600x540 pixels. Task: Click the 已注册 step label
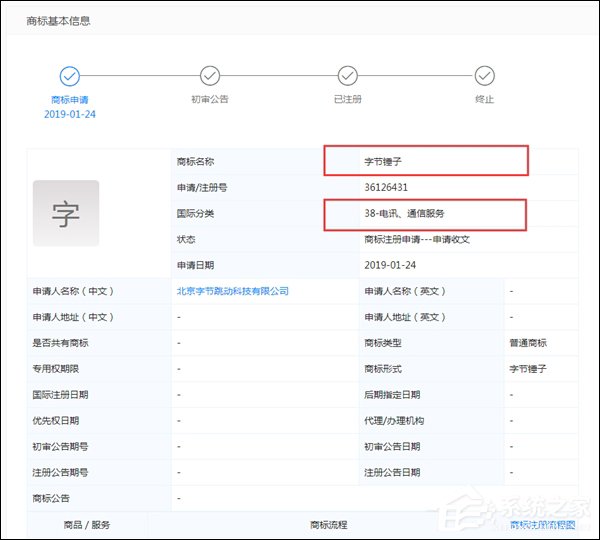(348, 99)
